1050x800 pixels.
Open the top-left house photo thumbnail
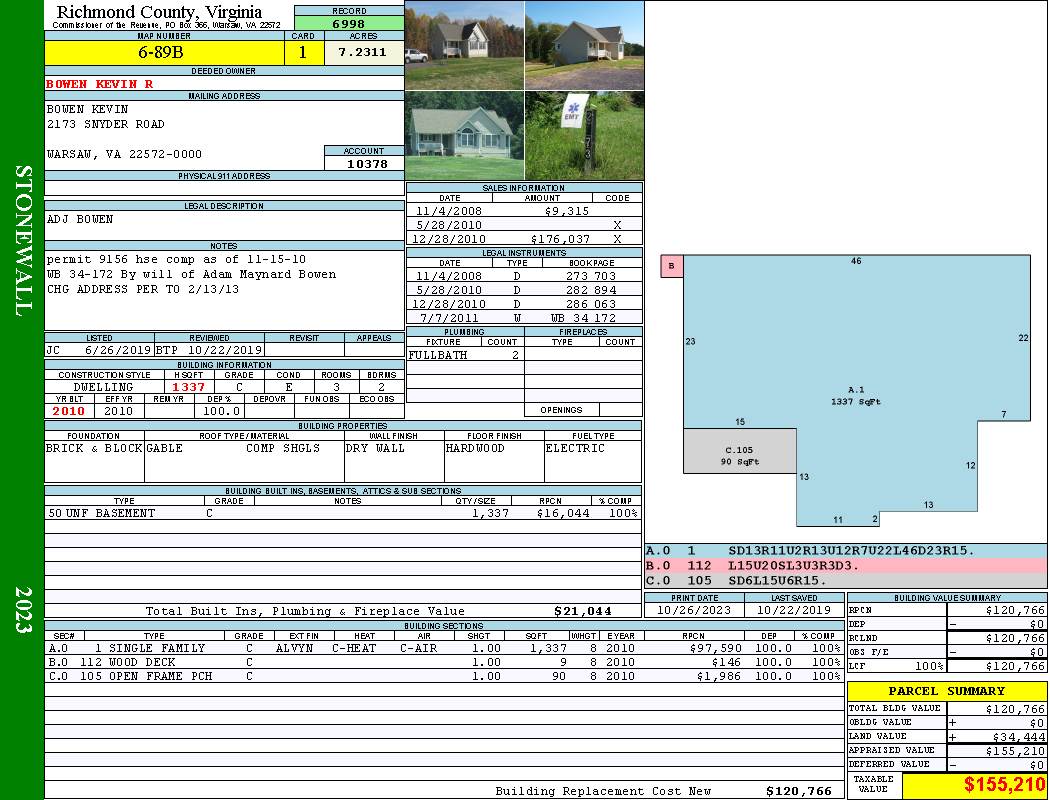click(x=465, y=45)
